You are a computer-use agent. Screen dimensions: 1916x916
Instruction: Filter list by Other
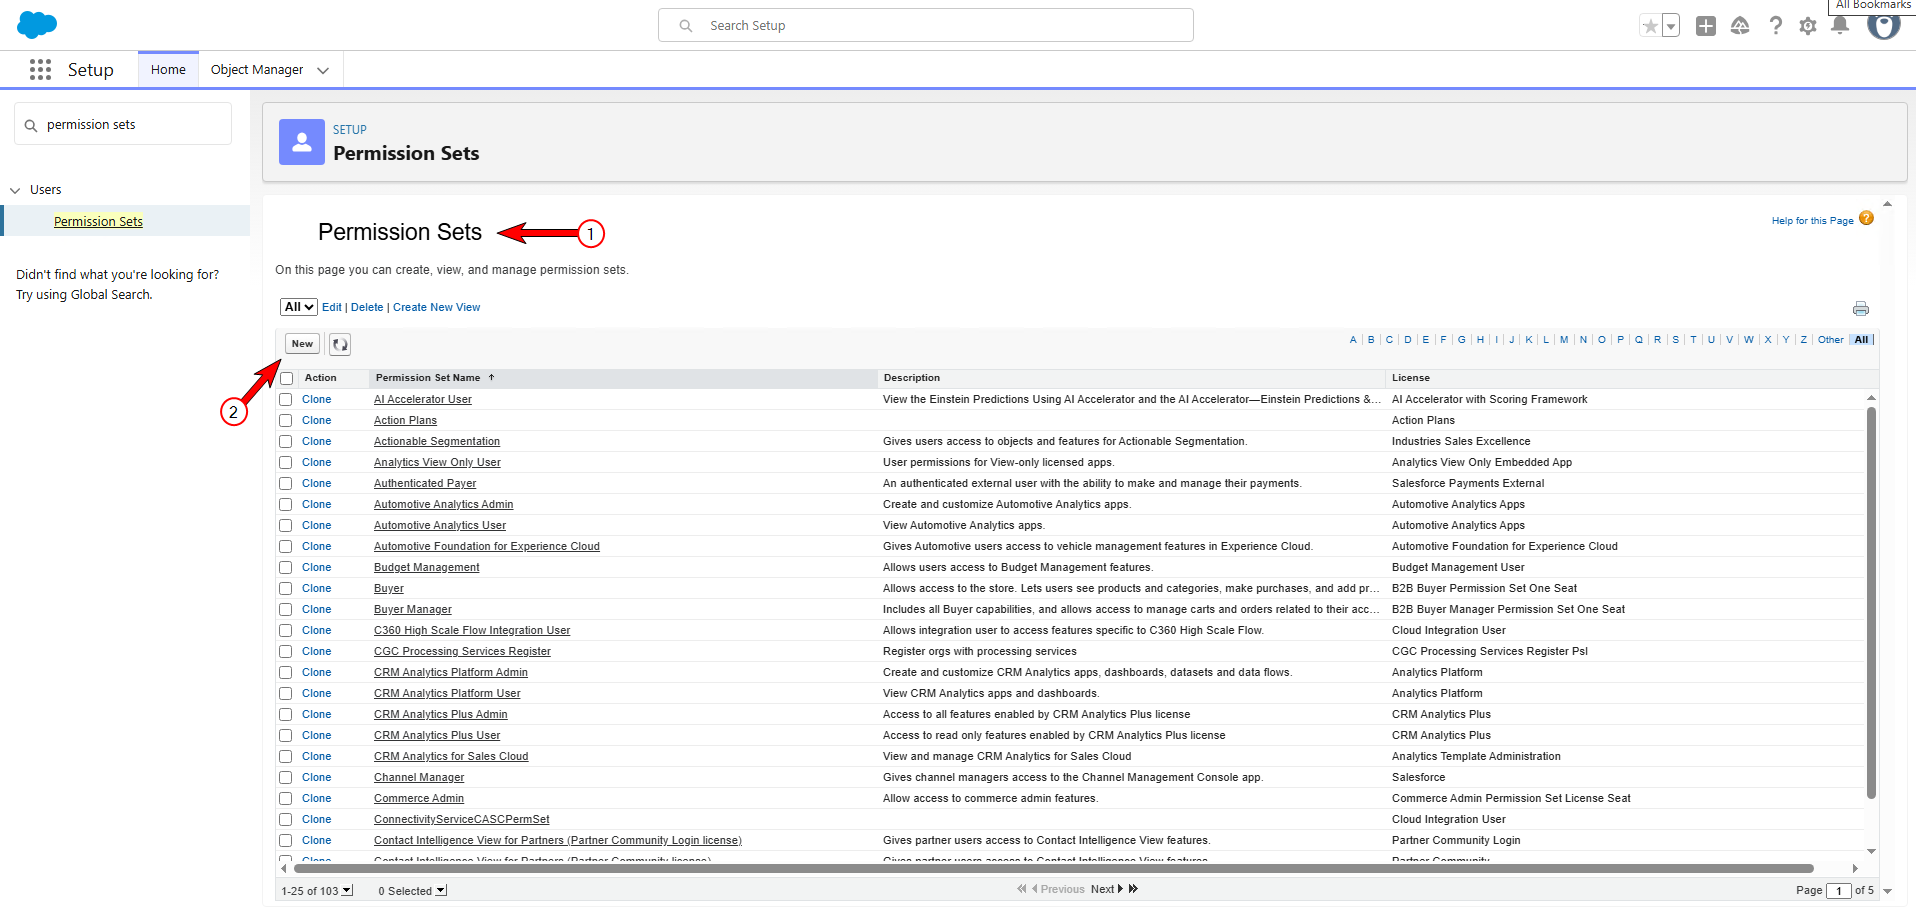[x=1830, y=340]
